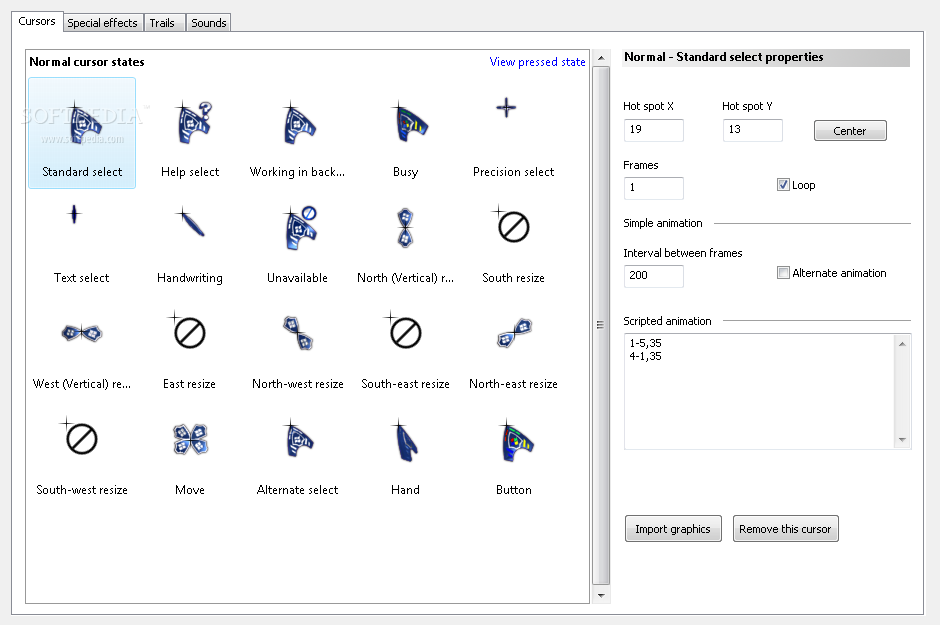Enable the Alternate animation checkbox

(783, 273)
